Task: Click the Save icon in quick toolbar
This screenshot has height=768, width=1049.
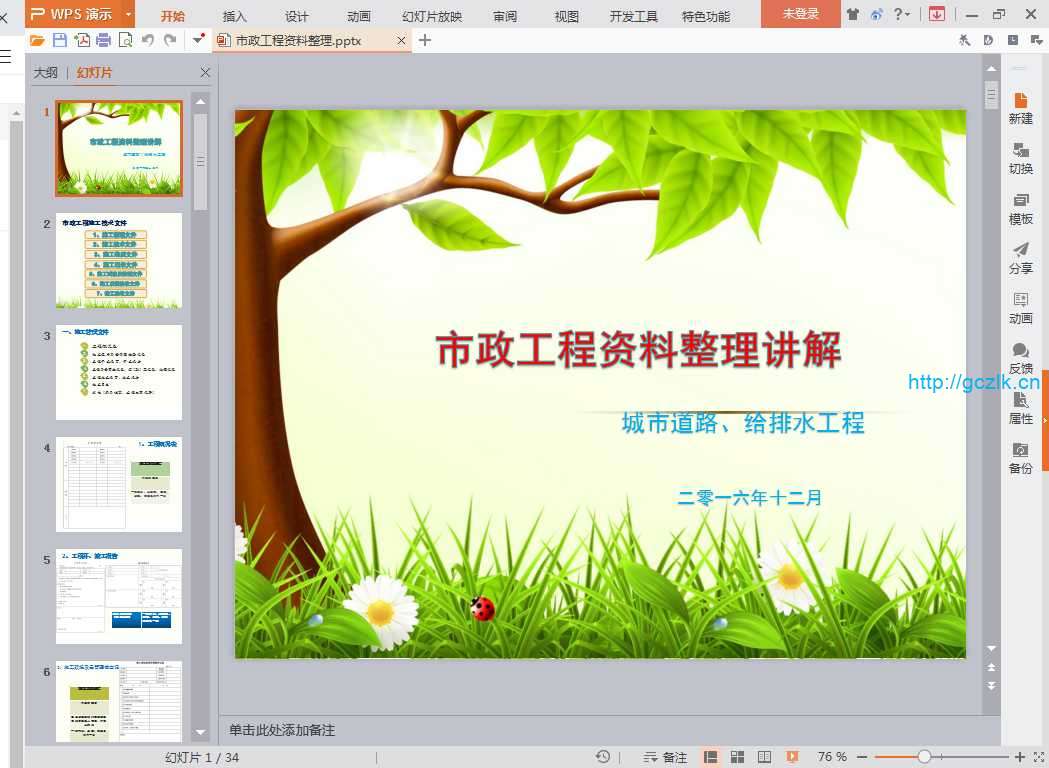Action: point(59,40)
